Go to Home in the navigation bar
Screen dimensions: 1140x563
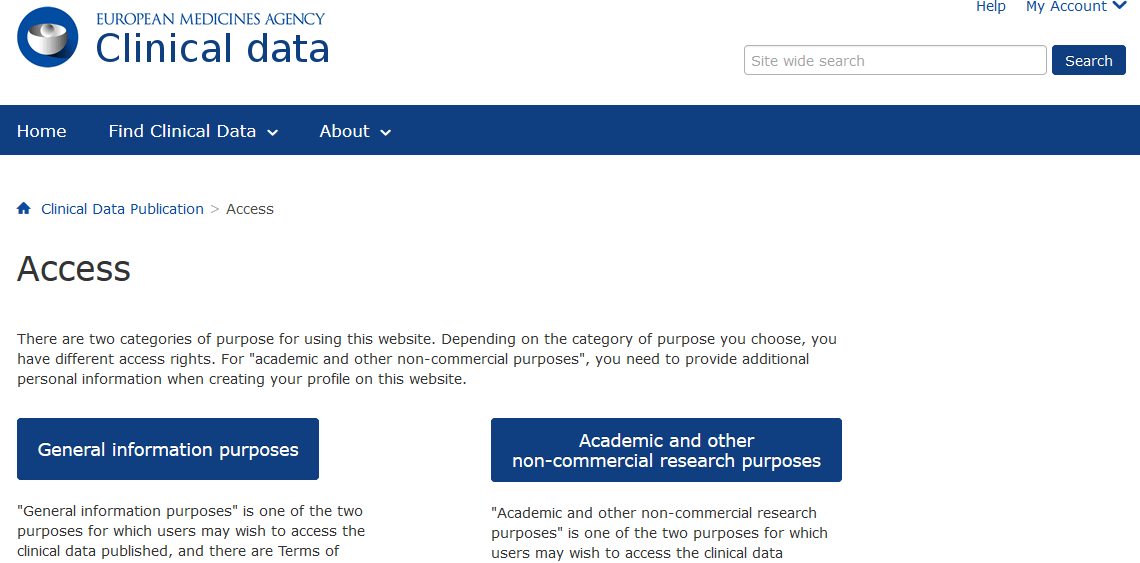41,131
